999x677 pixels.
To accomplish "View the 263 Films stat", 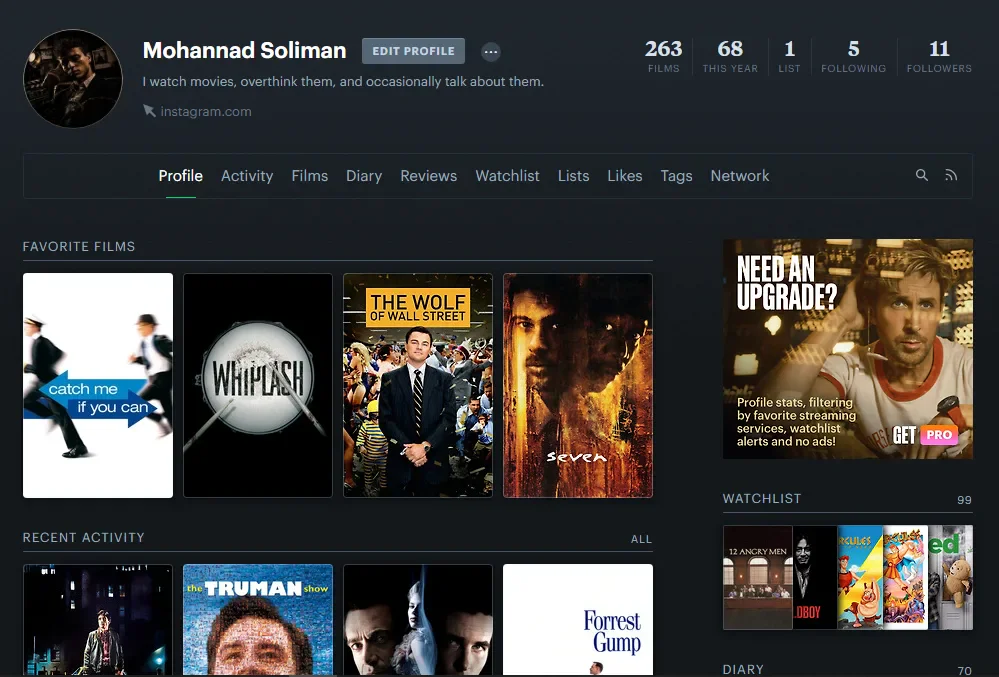I will click(x=663, y=56).
